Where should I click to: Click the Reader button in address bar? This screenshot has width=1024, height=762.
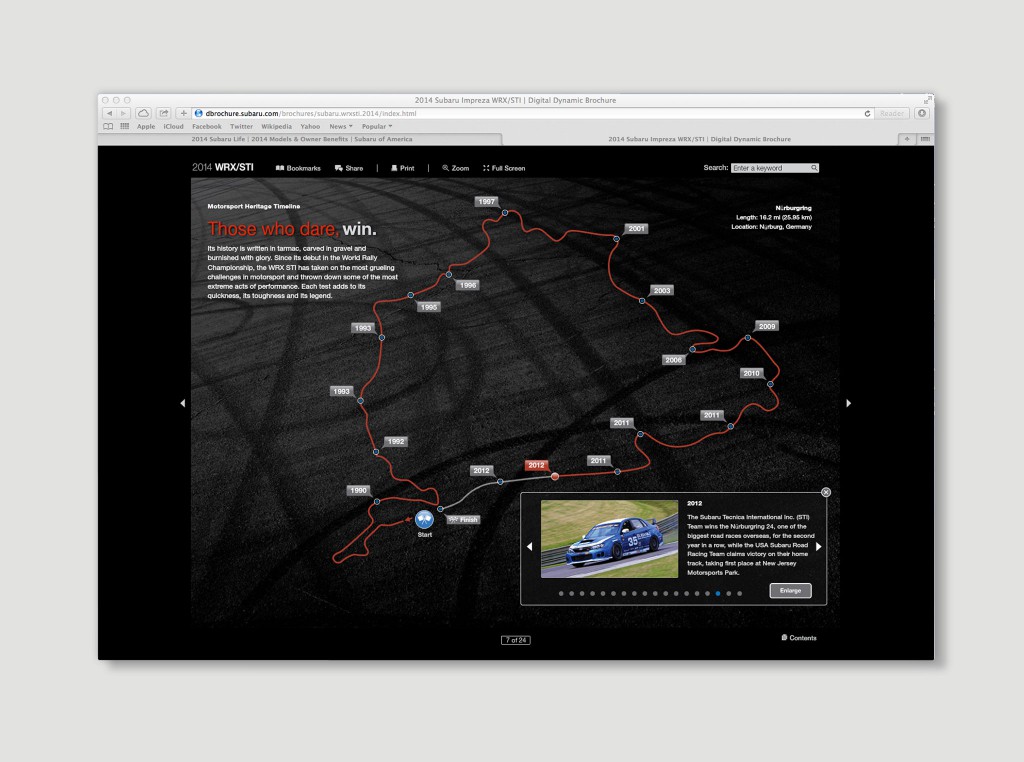tap(891, 114)
